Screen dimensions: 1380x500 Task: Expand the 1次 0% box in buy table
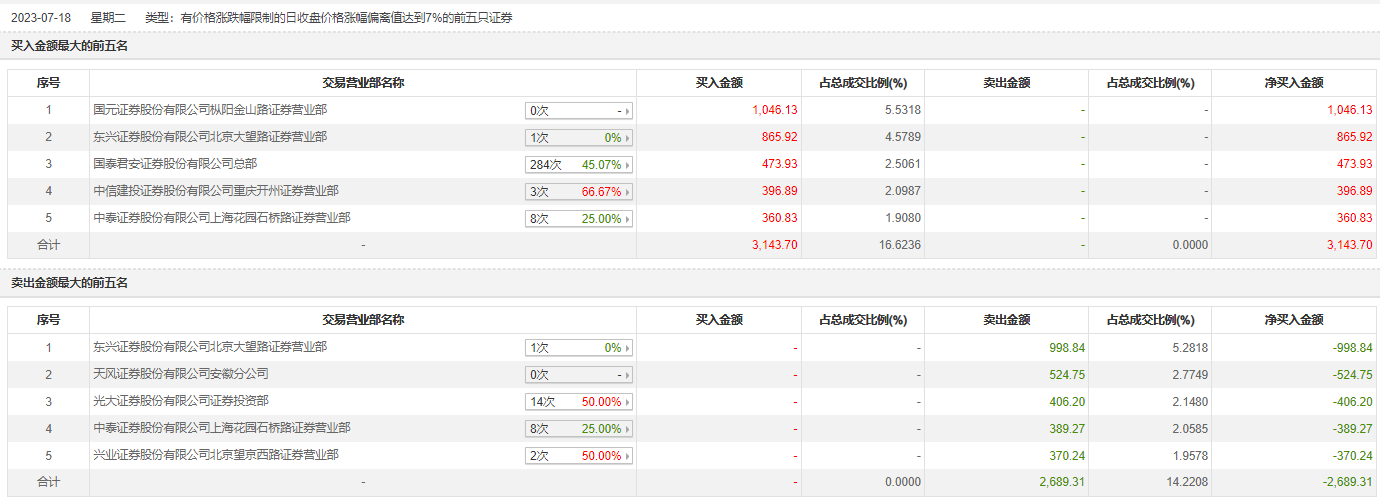point(579,138)
